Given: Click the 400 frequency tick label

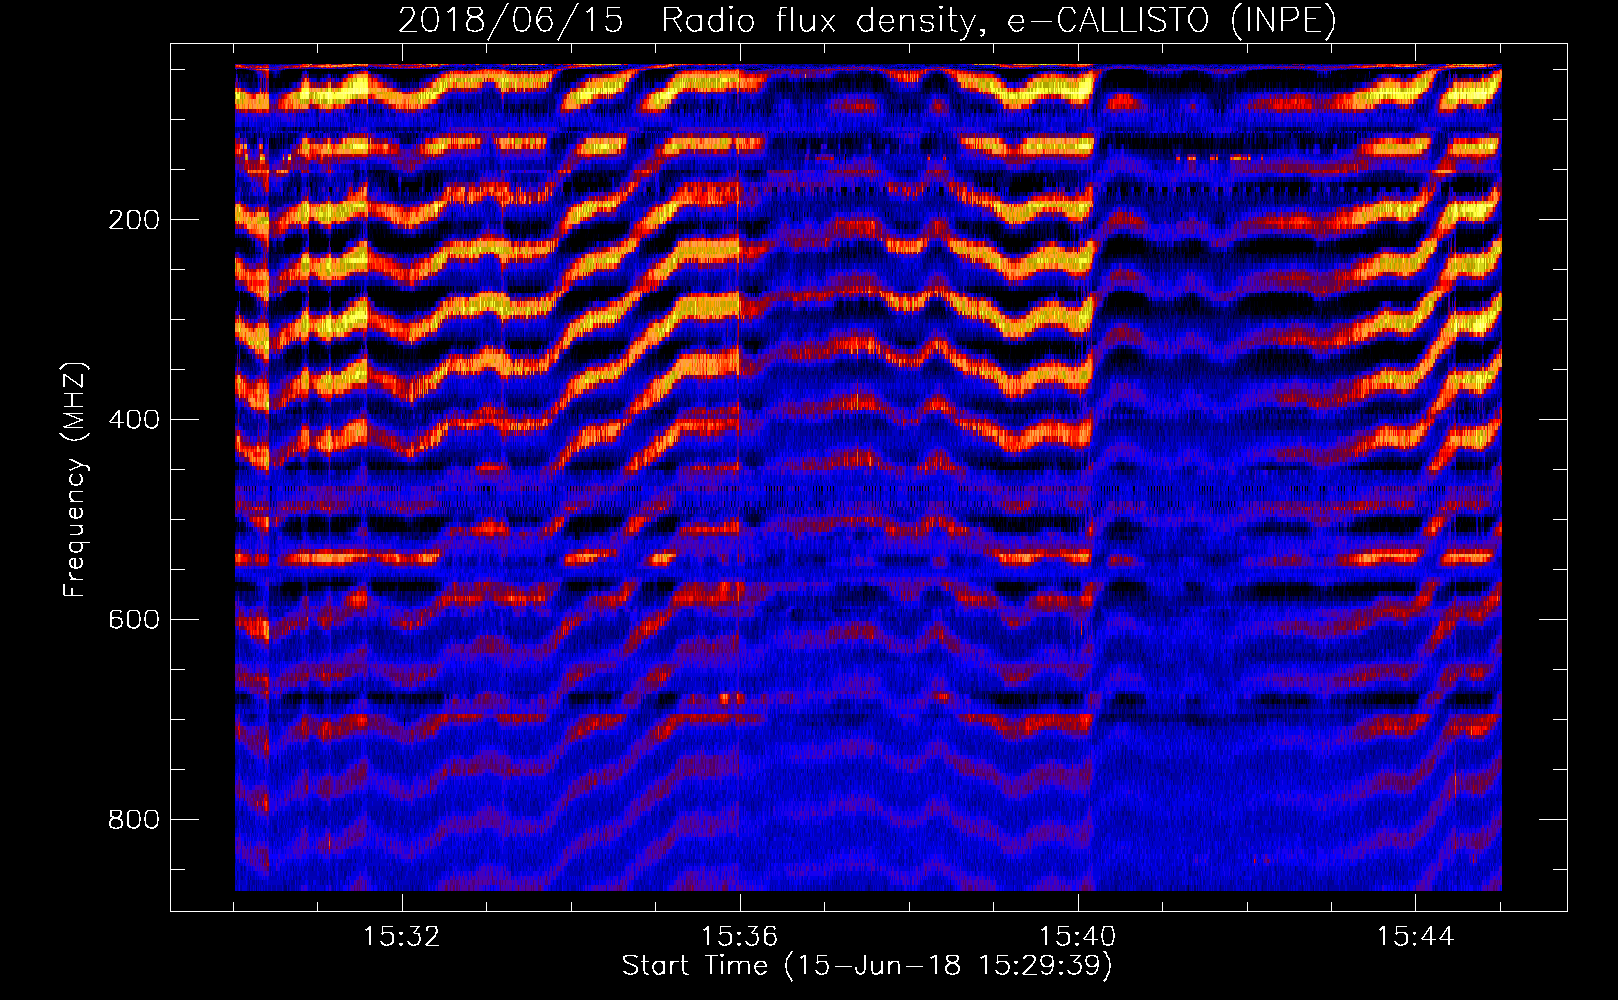Looking at the screenshot, I should pos(133,420).
